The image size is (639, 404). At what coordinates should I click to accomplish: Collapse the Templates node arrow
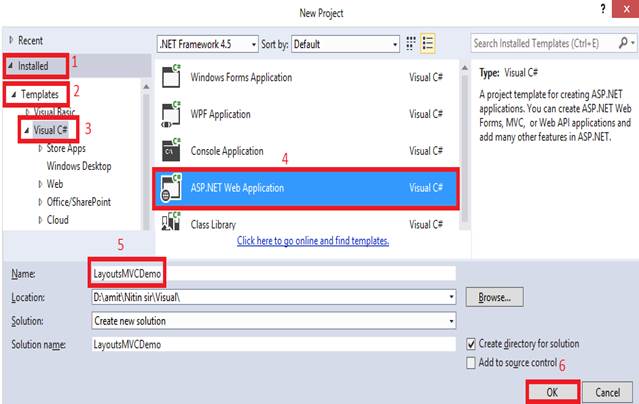click(14, 95)
